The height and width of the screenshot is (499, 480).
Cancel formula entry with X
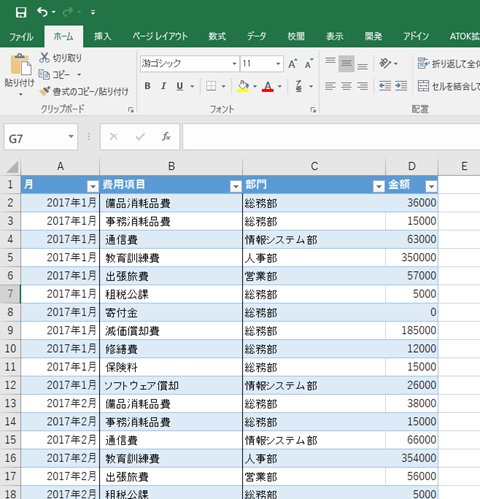point(114,137)
